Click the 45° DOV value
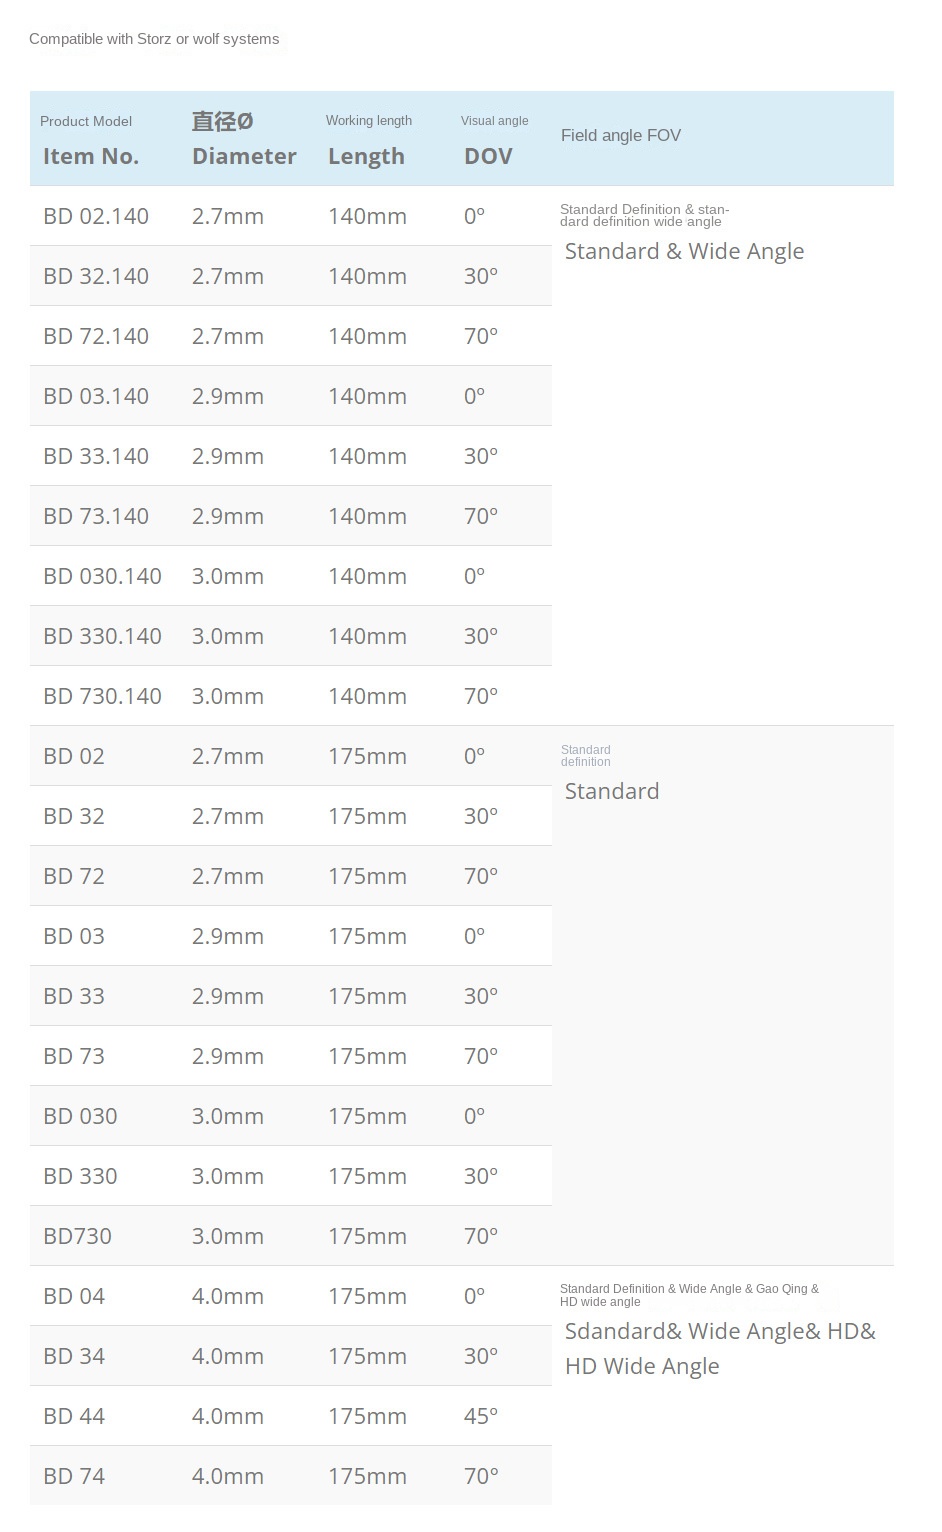Viewport: 942px width, 1532px height. (481, 1416)
